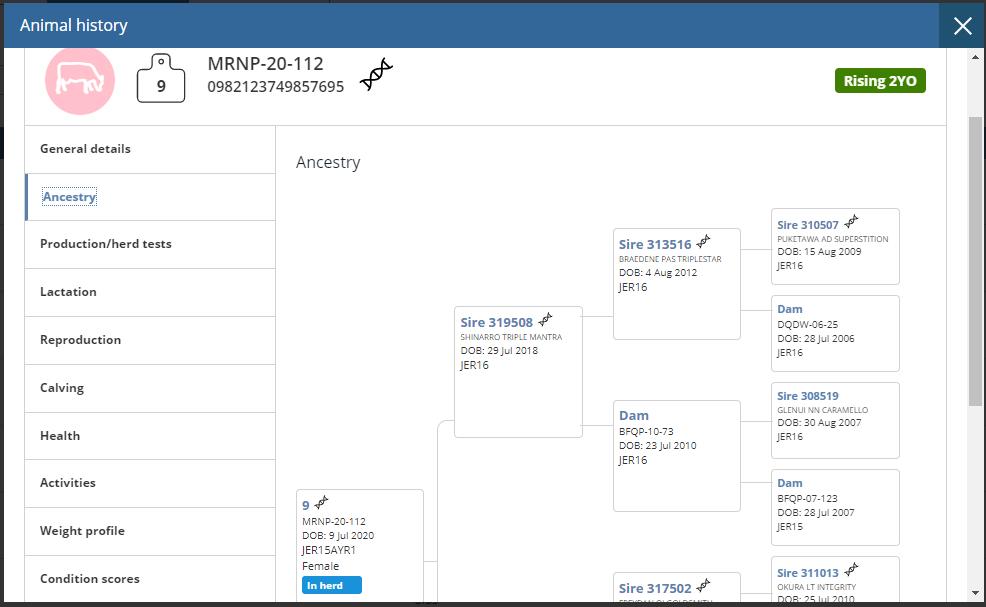986x607 pixels.
Task: Click DNA icon next to Sire 317502
Action: pyautogui.click(x=704, y=585)
